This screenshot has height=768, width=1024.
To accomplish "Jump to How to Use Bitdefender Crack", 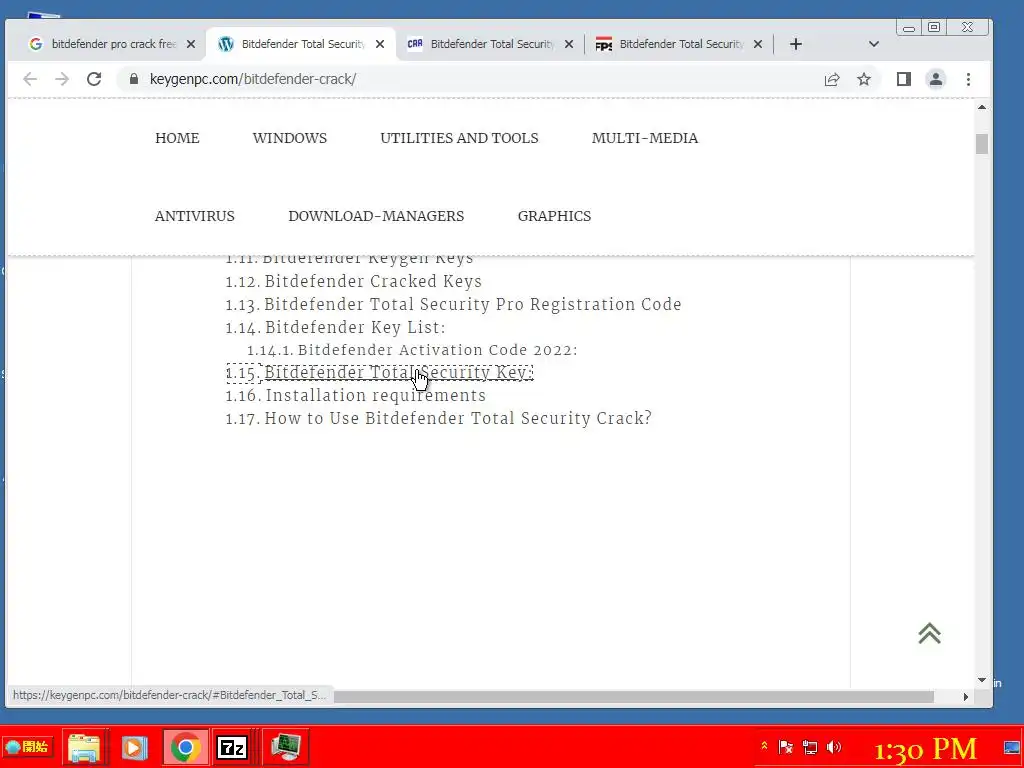I will click(x=458, y=419).
